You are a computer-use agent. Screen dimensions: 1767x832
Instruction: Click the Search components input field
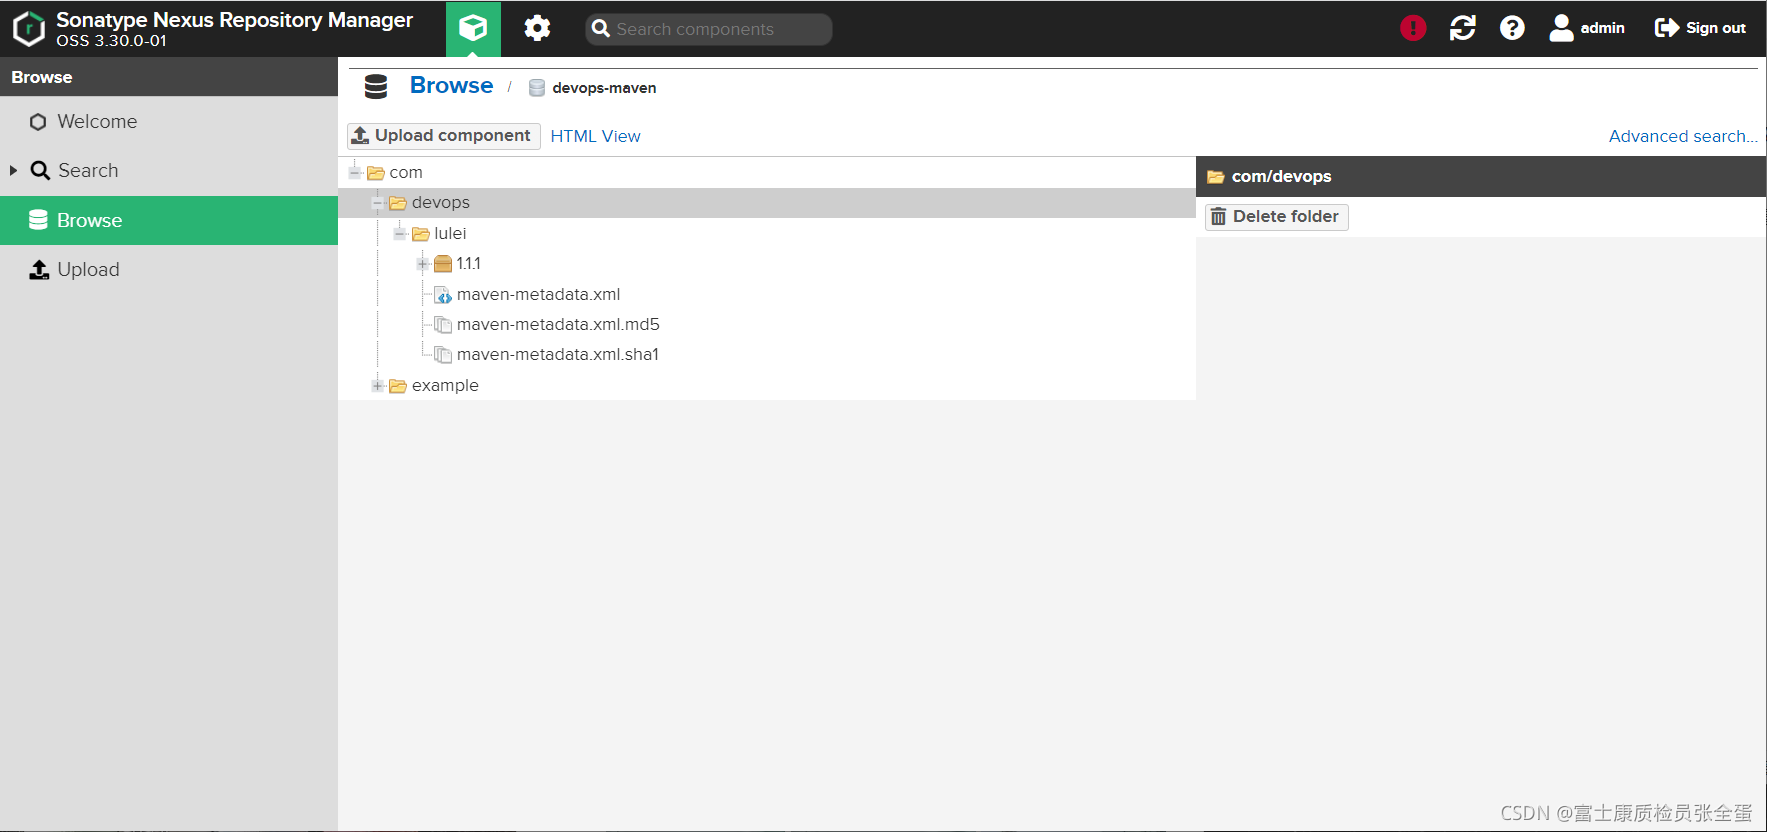click(709, 29)
